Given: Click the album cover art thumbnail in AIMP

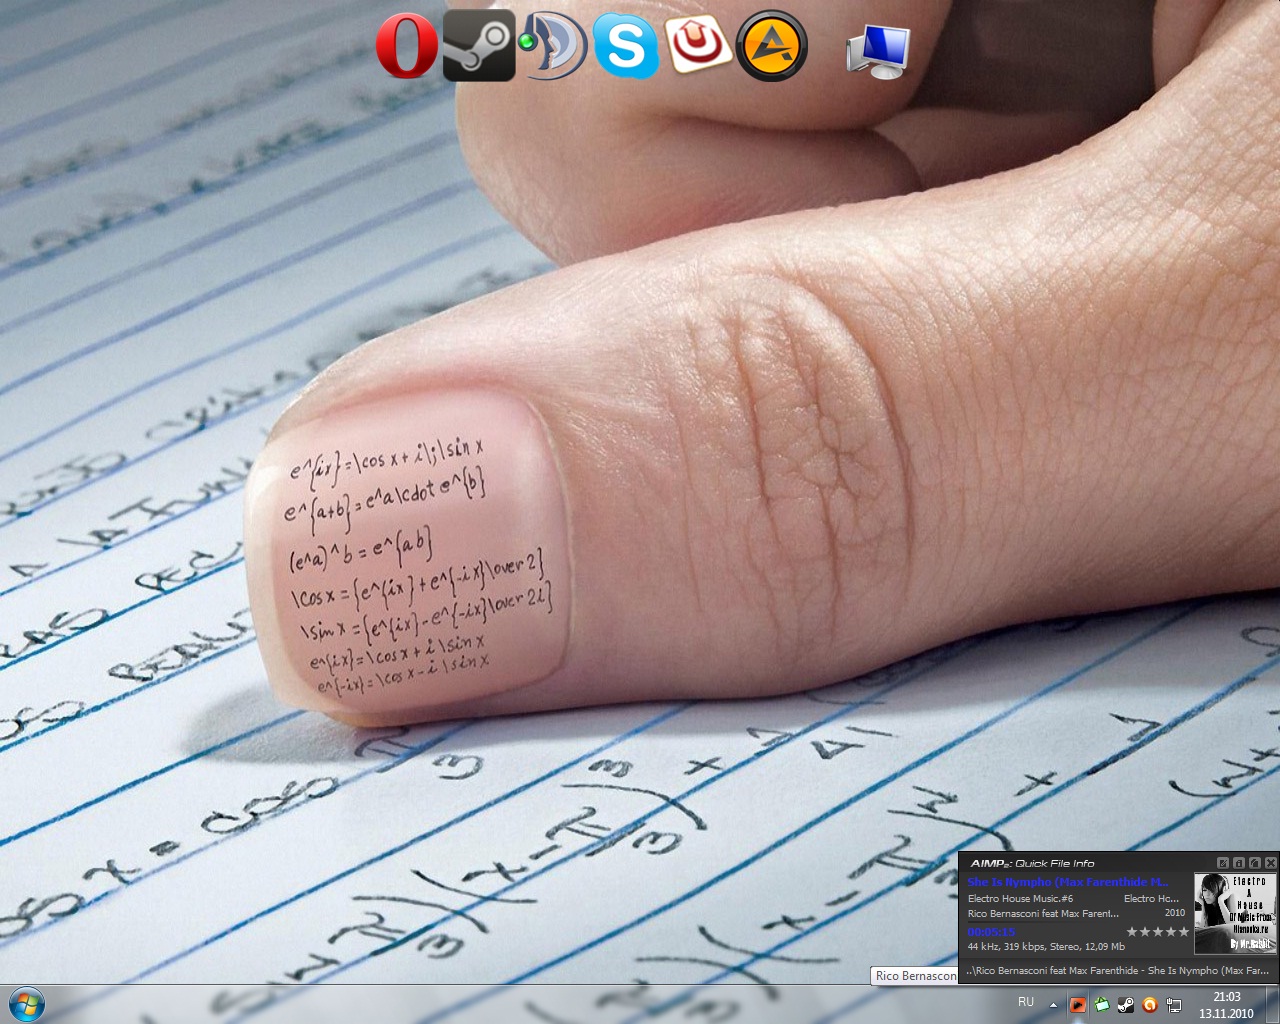Looking at the screenshot, I should [1235, 913].
